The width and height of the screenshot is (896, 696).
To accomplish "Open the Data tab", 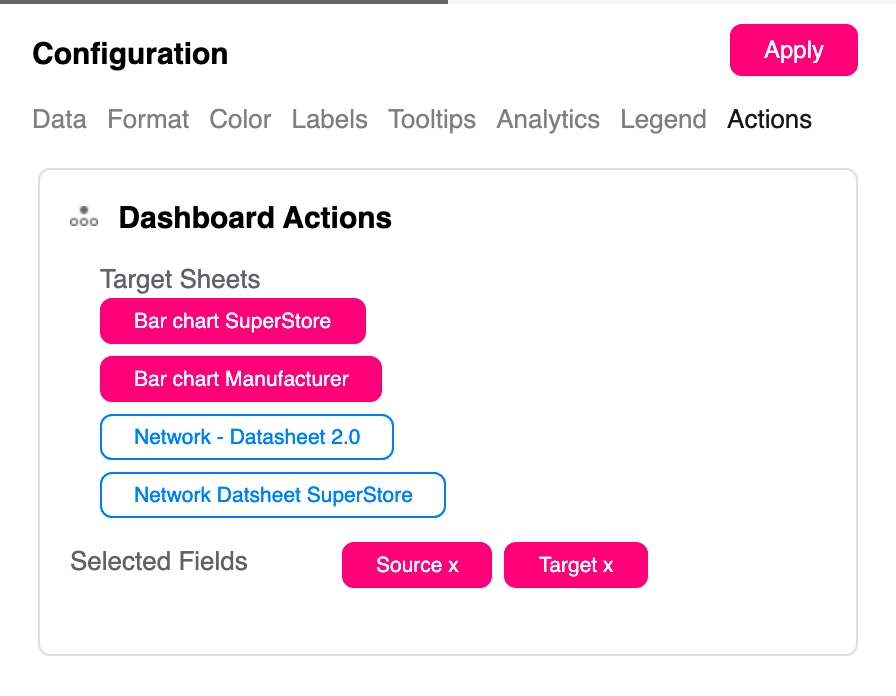I will coord(59,120).
